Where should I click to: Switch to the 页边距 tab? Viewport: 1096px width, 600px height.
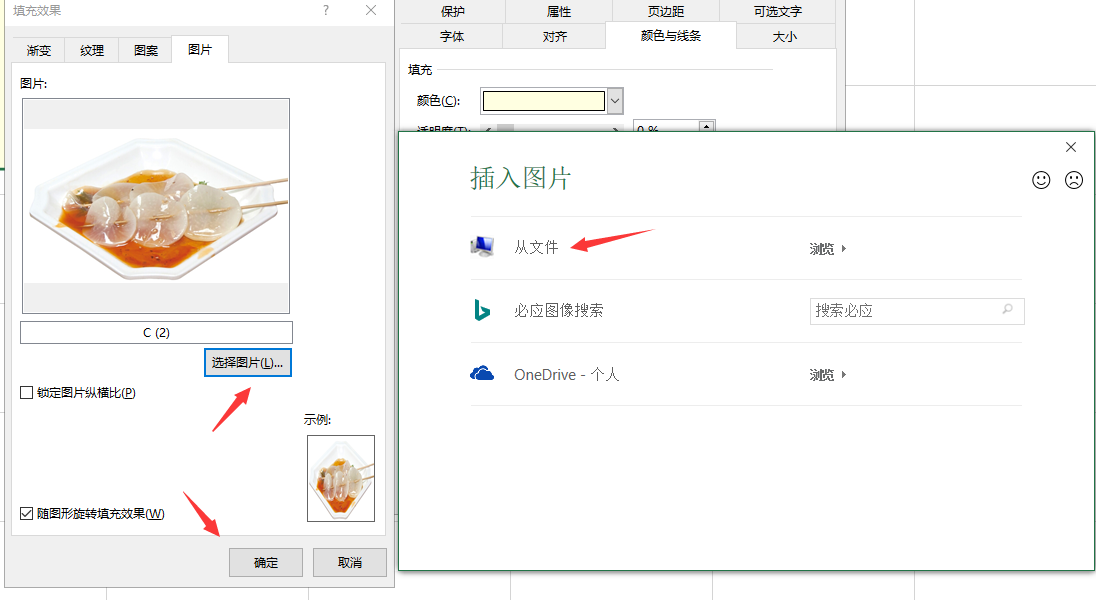click(x=665, y=11)
